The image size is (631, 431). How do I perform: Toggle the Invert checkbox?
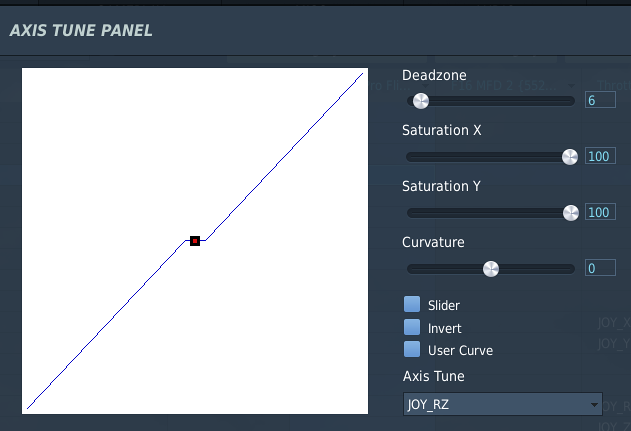(412, 327)
